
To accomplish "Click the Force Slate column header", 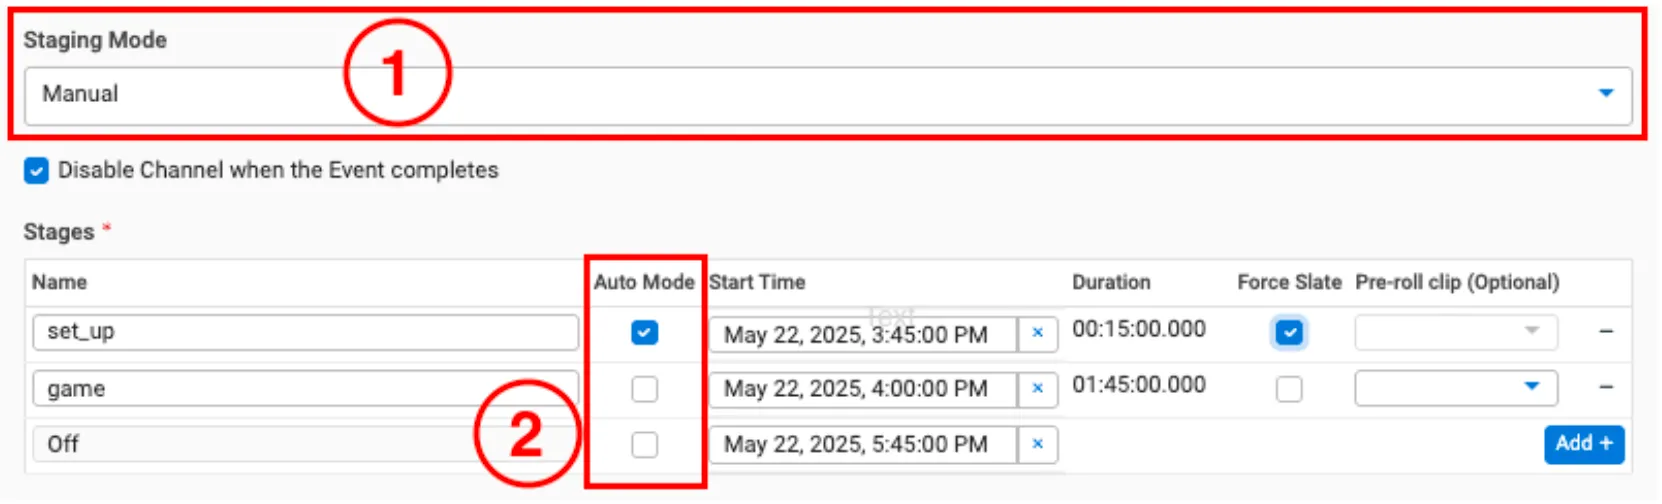I will [1289, 283].
